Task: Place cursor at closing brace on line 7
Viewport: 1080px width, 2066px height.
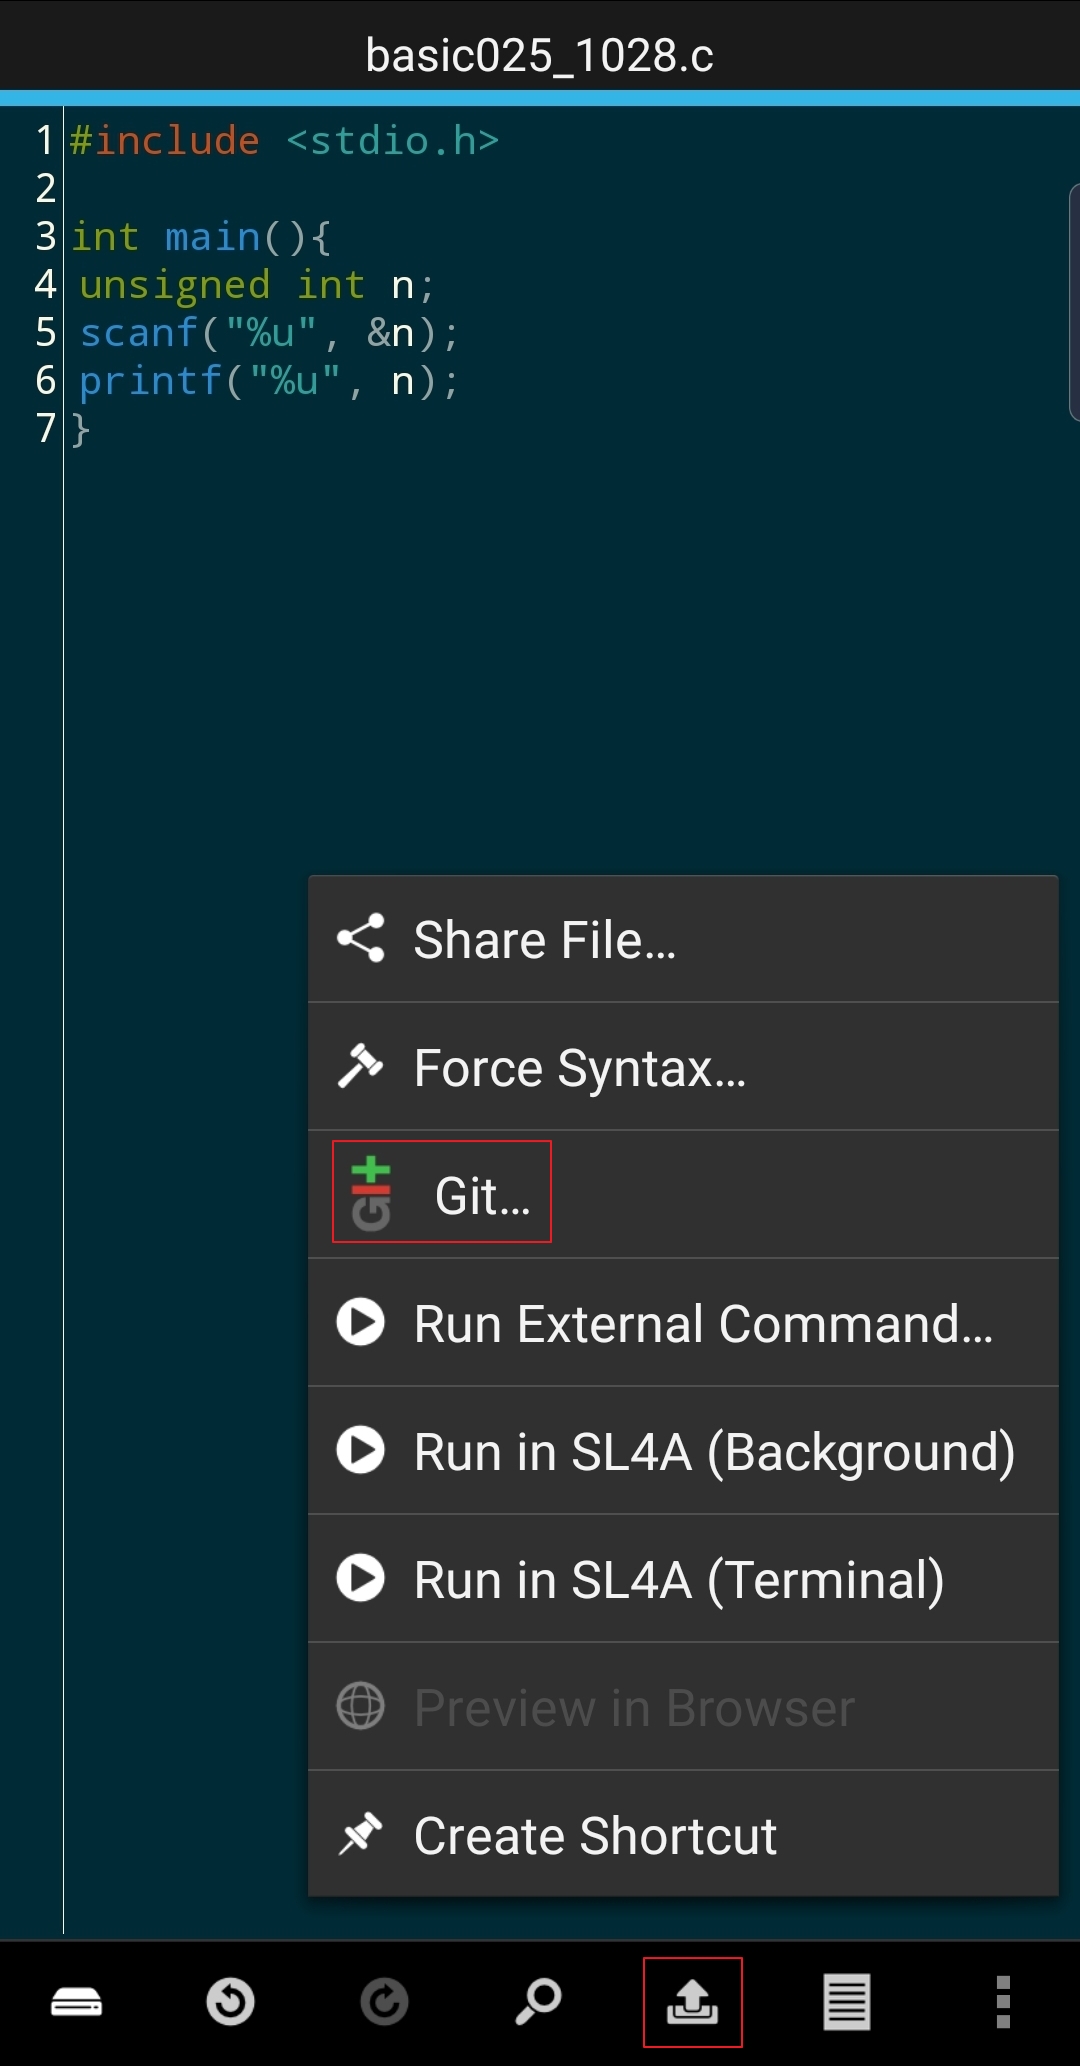Action: (x=81, y=429)
